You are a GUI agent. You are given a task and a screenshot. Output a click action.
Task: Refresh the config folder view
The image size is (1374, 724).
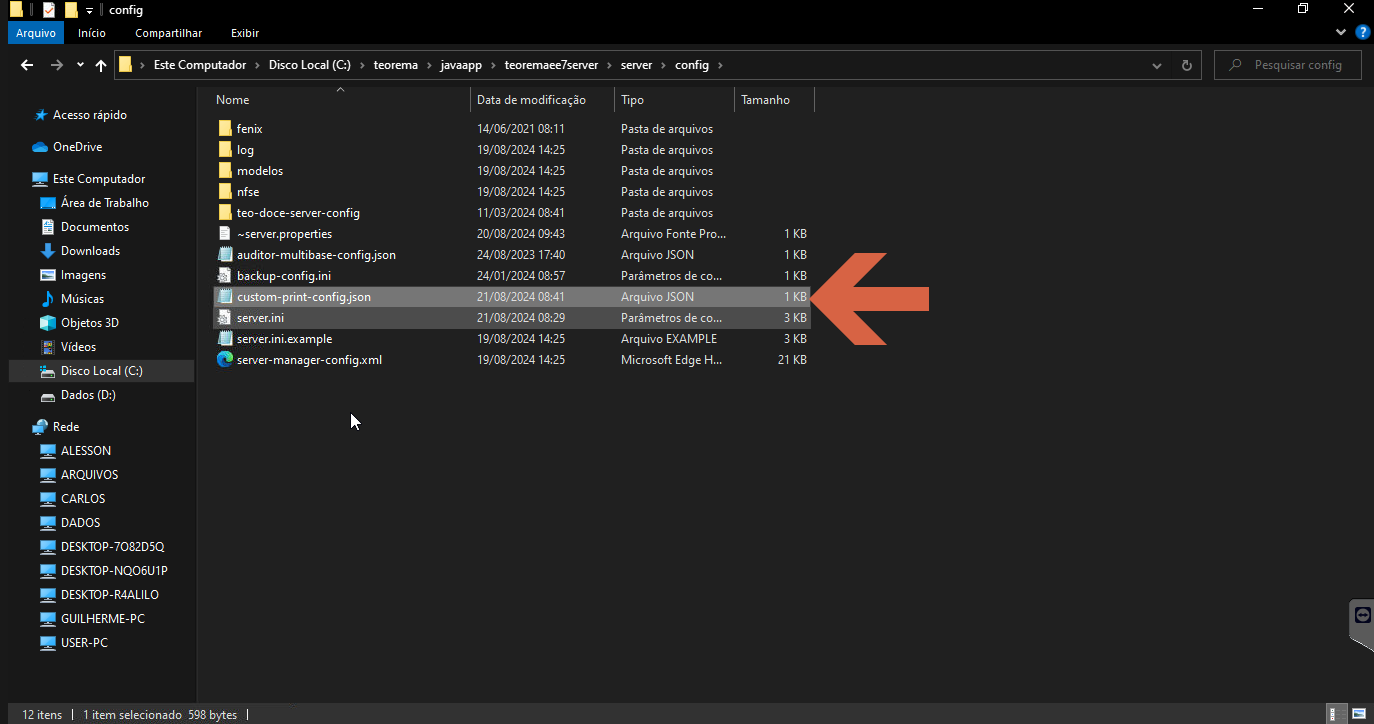pyautogui.click(x=1187, y=65)
